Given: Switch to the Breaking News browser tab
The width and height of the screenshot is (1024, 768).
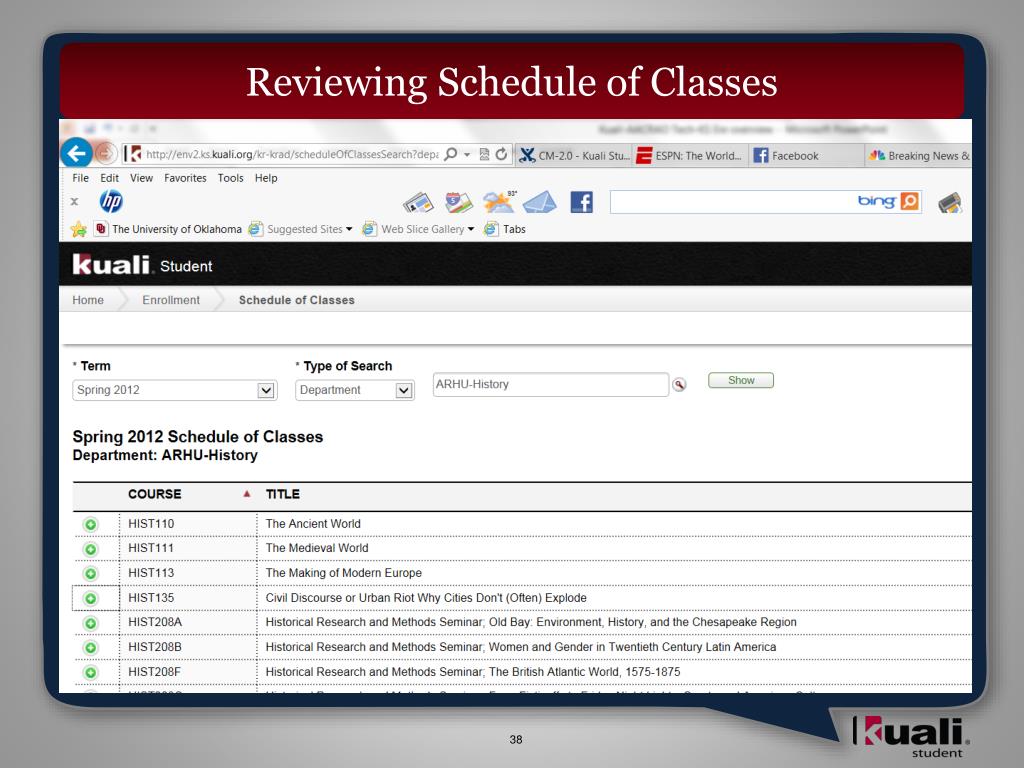Looking at the screenshot, I should [x=919, y=155].
